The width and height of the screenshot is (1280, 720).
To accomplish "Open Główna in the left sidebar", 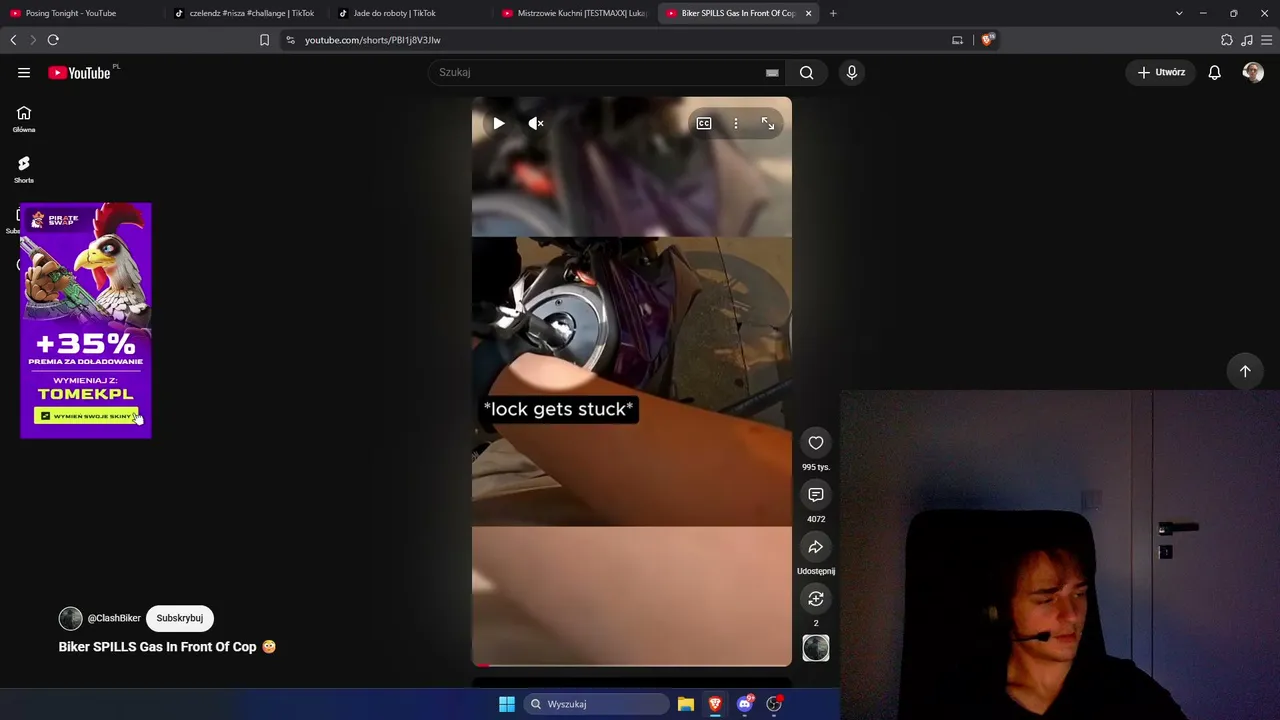I will [24, 119].
